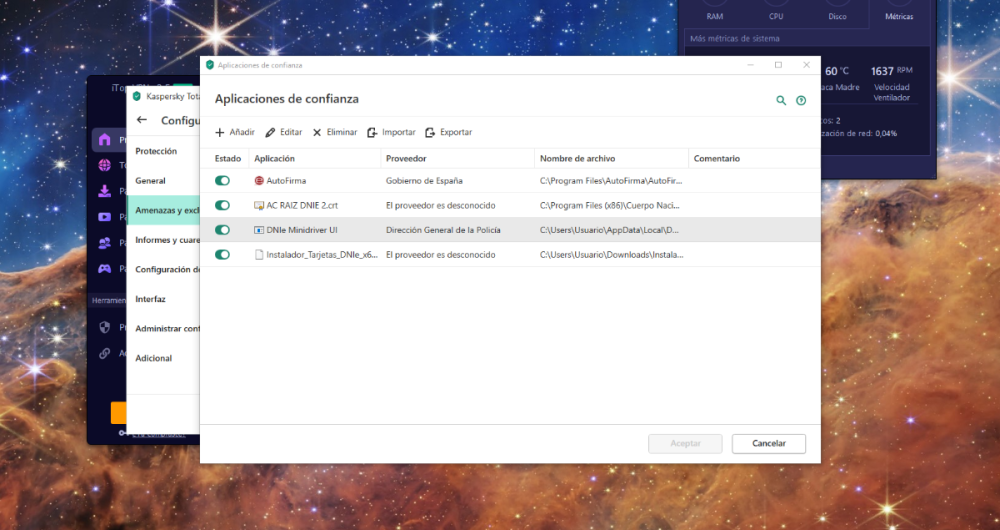Click the gamepad icon in iTop sidebar
Image resolution: width=1000 pixels, height=530 pixels.
(x=105, y=269)
